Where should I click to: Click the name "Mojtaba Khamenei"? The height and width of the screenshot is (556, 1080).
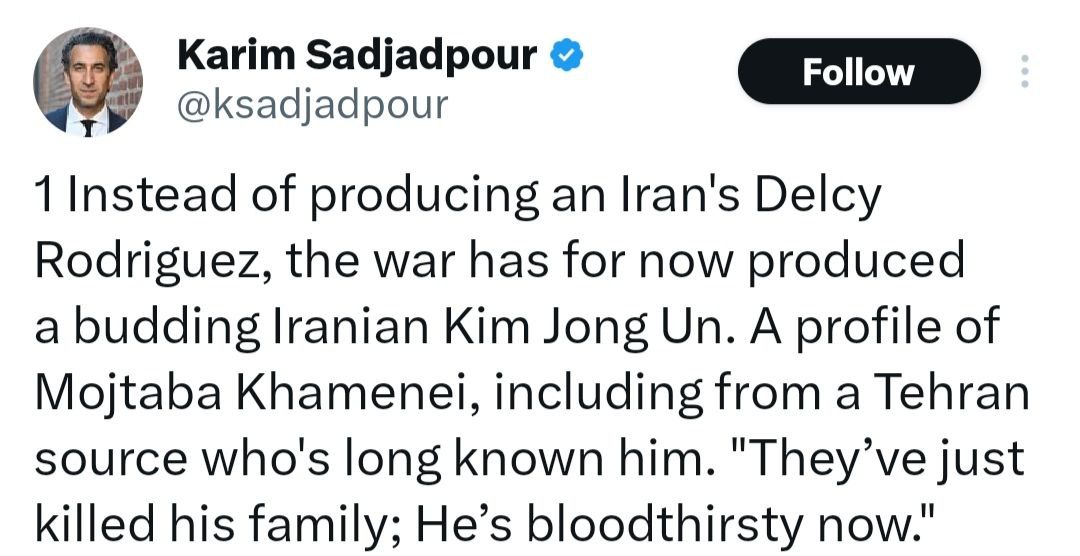pos(260,394)
